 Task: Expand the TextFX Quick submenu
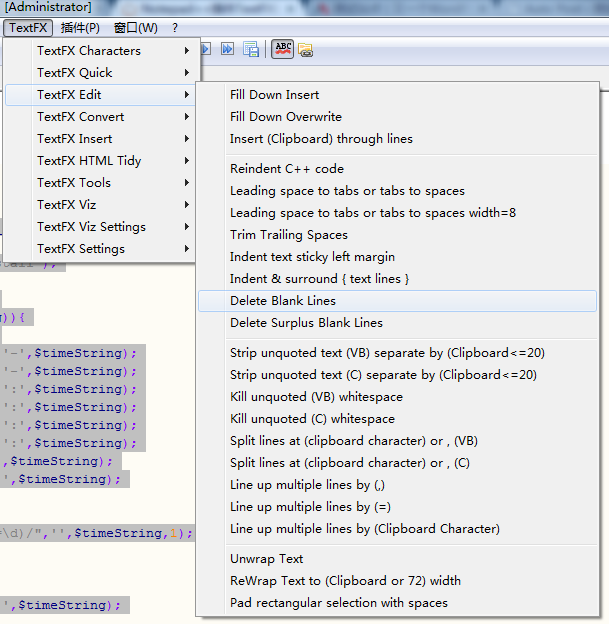click(x=100, y=73)
